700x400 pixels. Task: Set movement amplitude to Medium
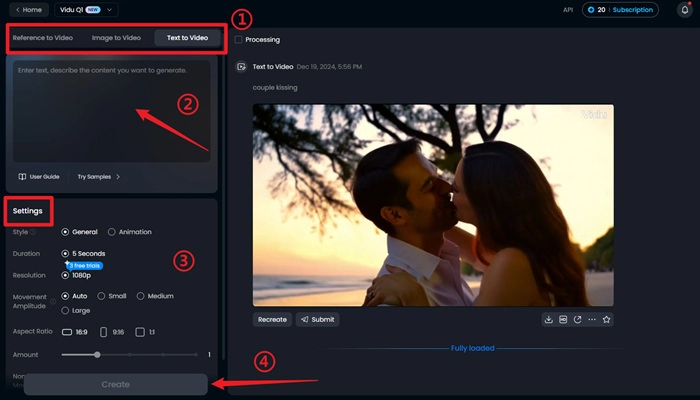tap(141, 296)
